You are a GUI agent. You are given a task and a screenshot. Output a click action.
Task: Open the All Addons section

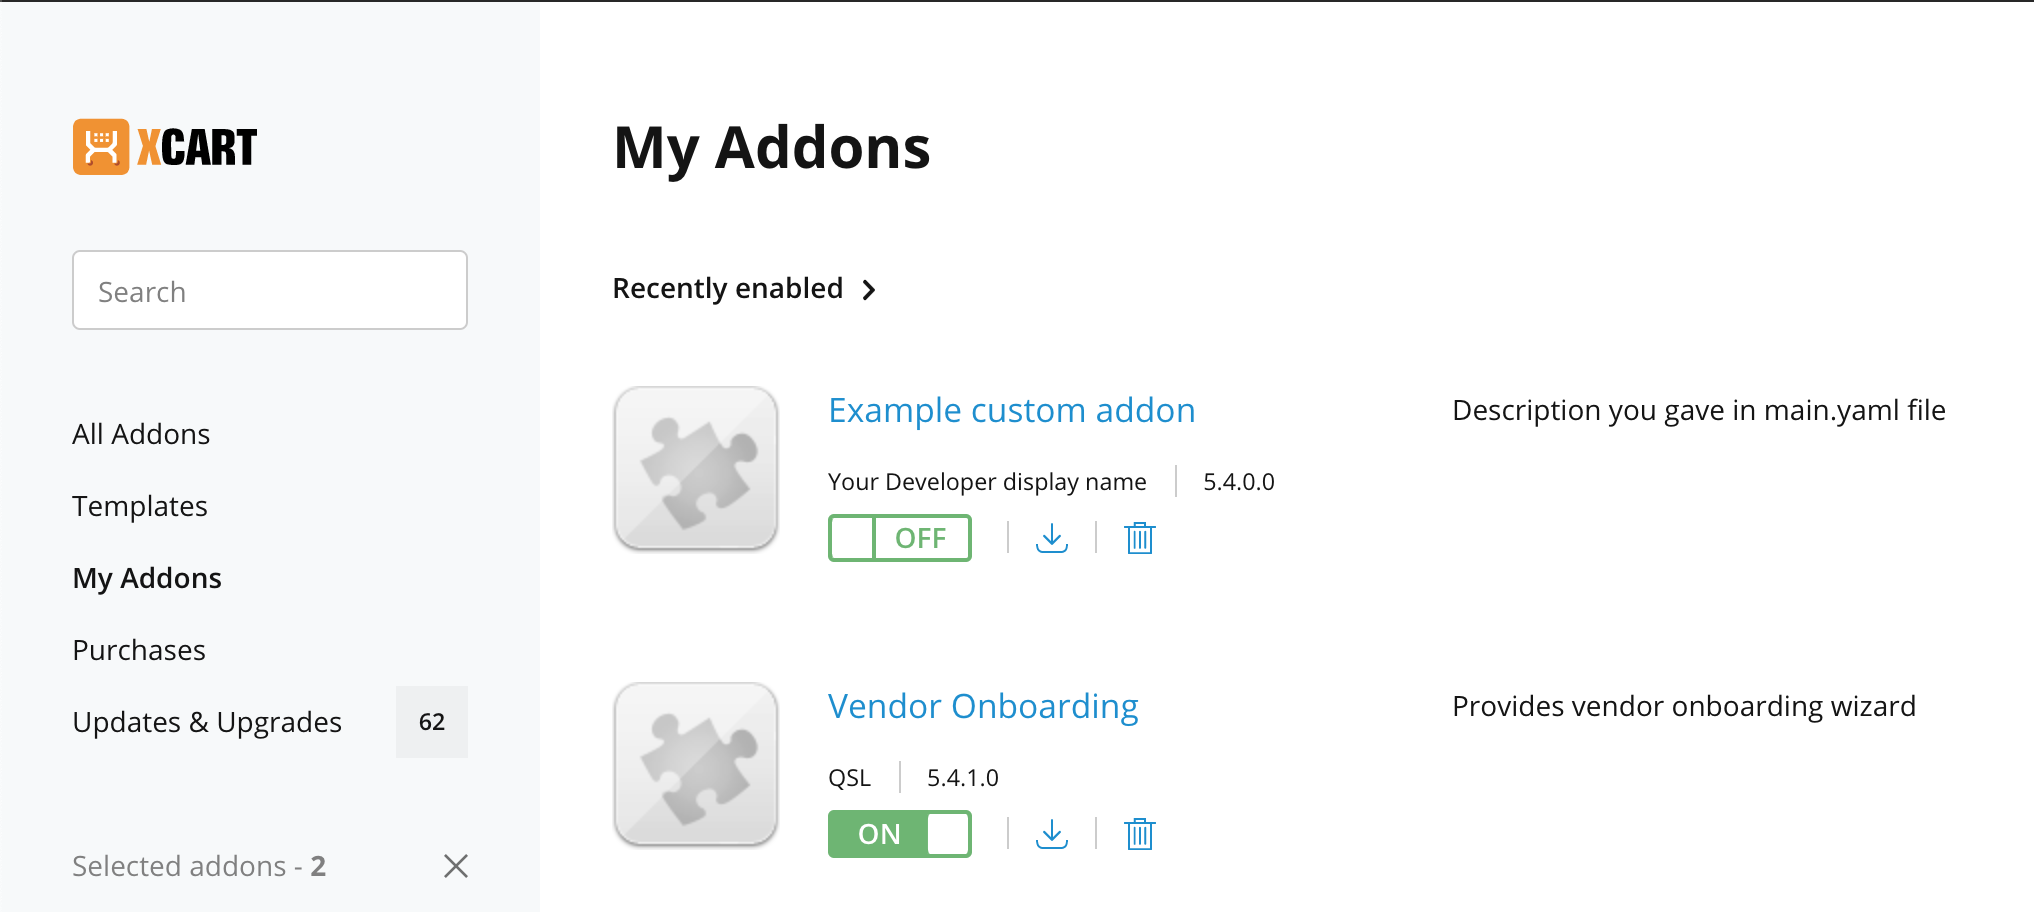pyautogui.click(x=141, y=434)
